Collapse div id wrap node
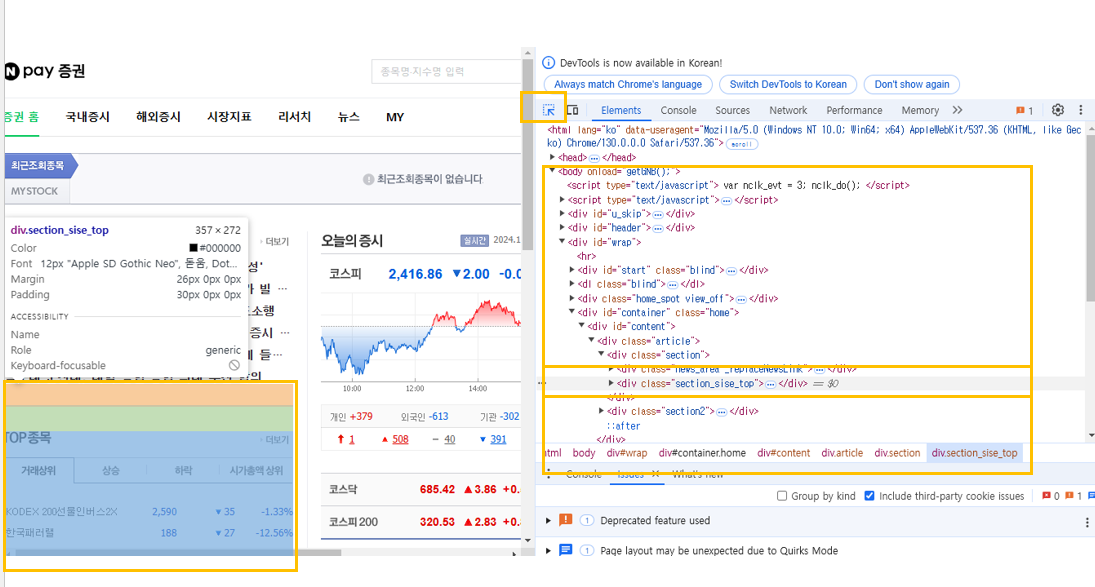The image size is (1095, 587). click(x=562, y=242)
